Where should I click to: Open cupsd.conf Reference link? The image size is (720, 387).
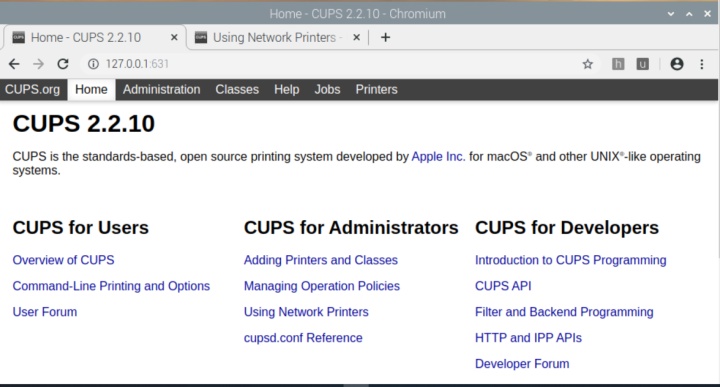click(x=303, y=338)
